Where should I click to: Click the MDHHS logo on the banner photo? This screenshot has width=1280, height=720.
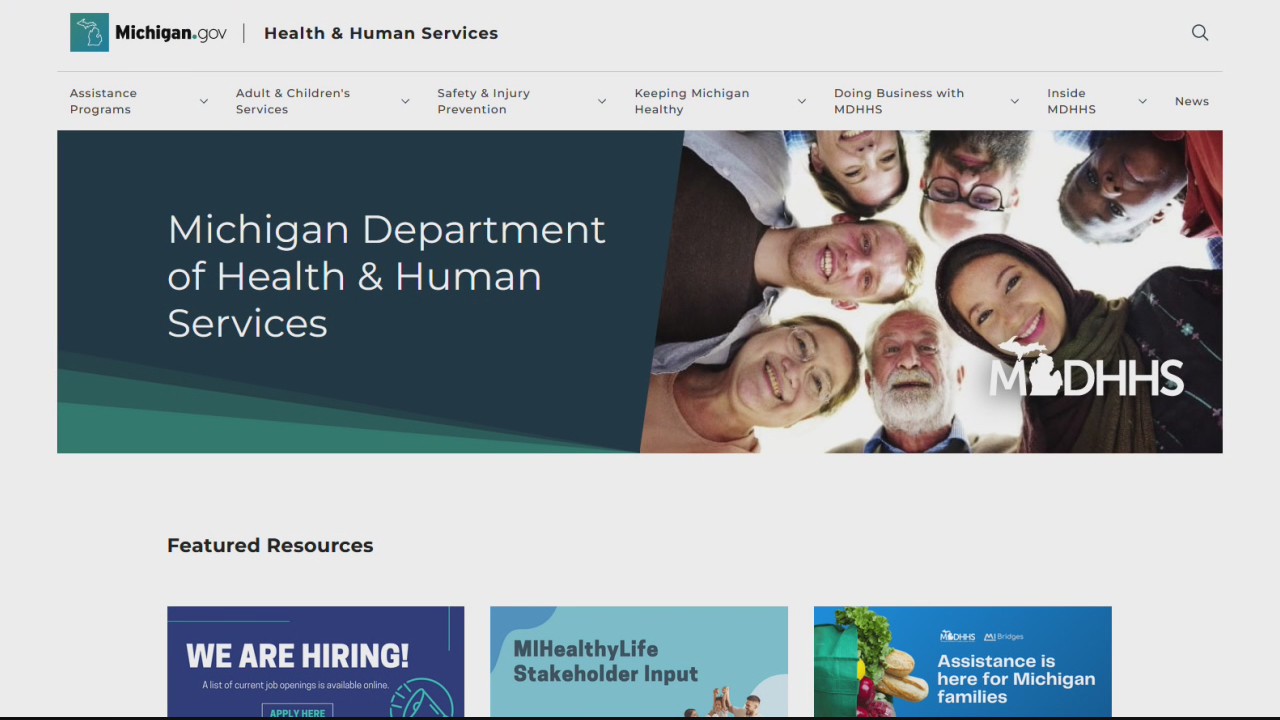click(1086, 376)
